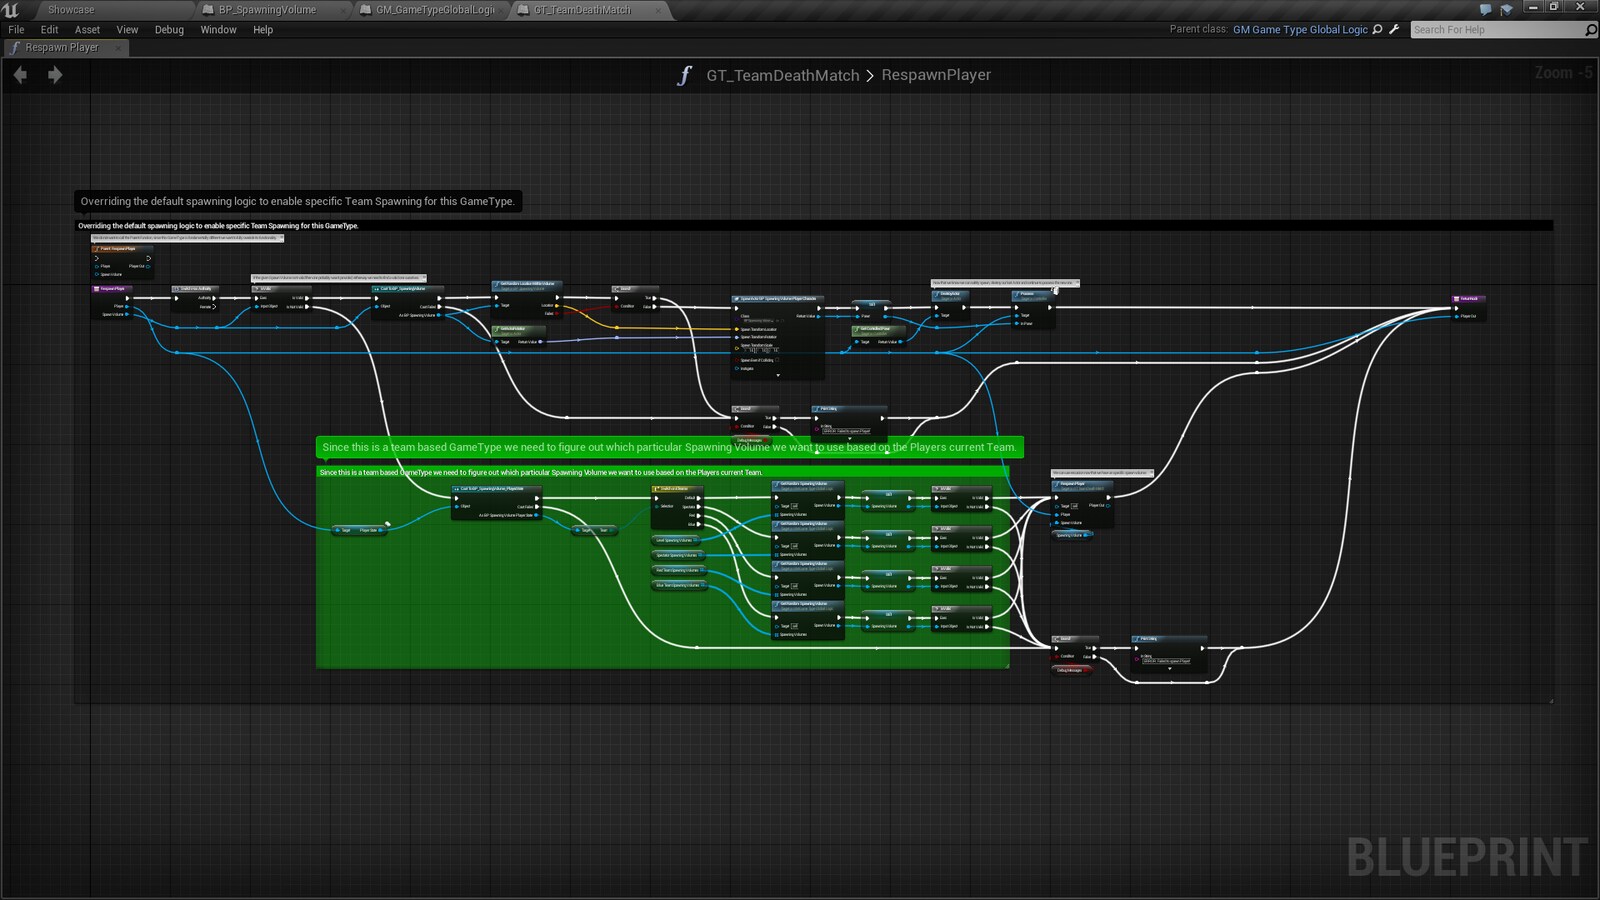Click the Unreal Engine logo in the top-left corner

point(10,8)
